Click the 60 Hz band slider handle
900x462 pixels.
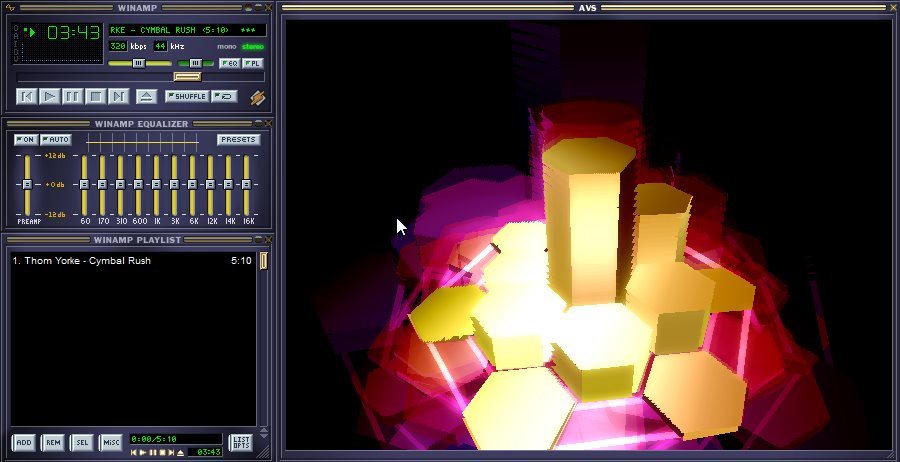pyautogui.click(x=84, y=185)
